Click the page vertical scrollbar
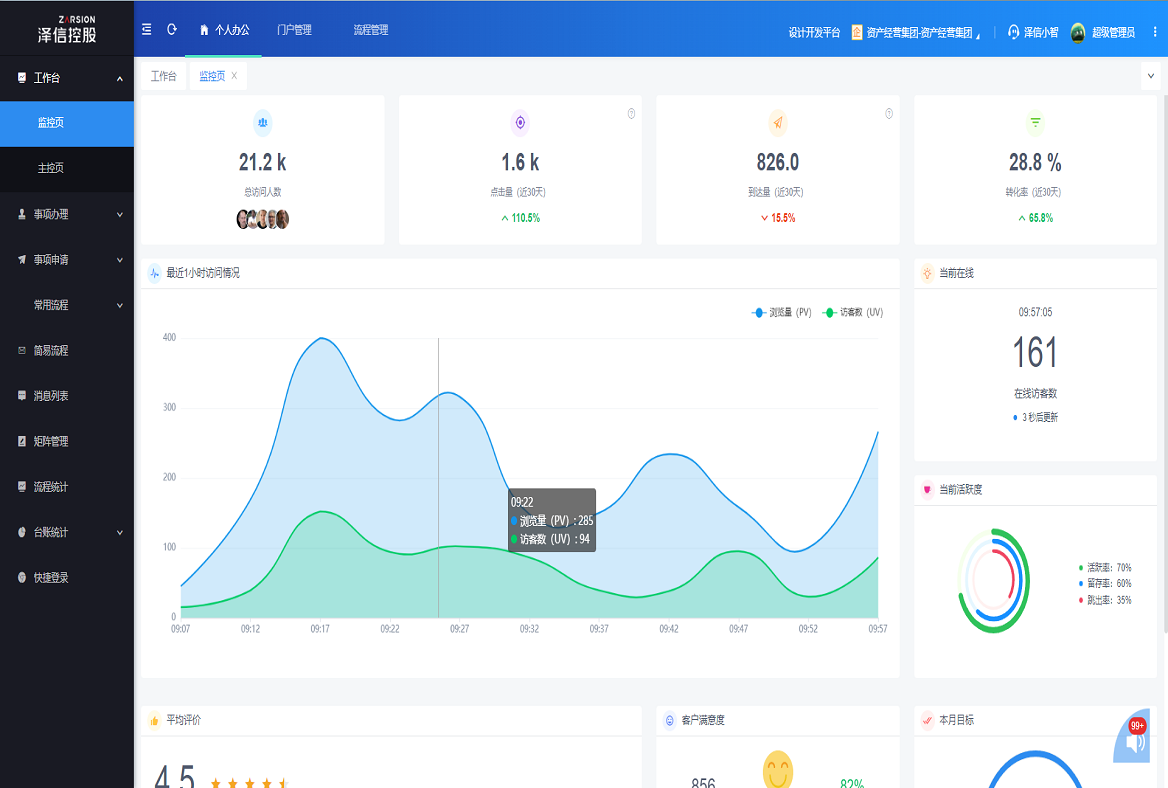The width and height of the screenshot is (1168, 788). tap(1164, 358)
